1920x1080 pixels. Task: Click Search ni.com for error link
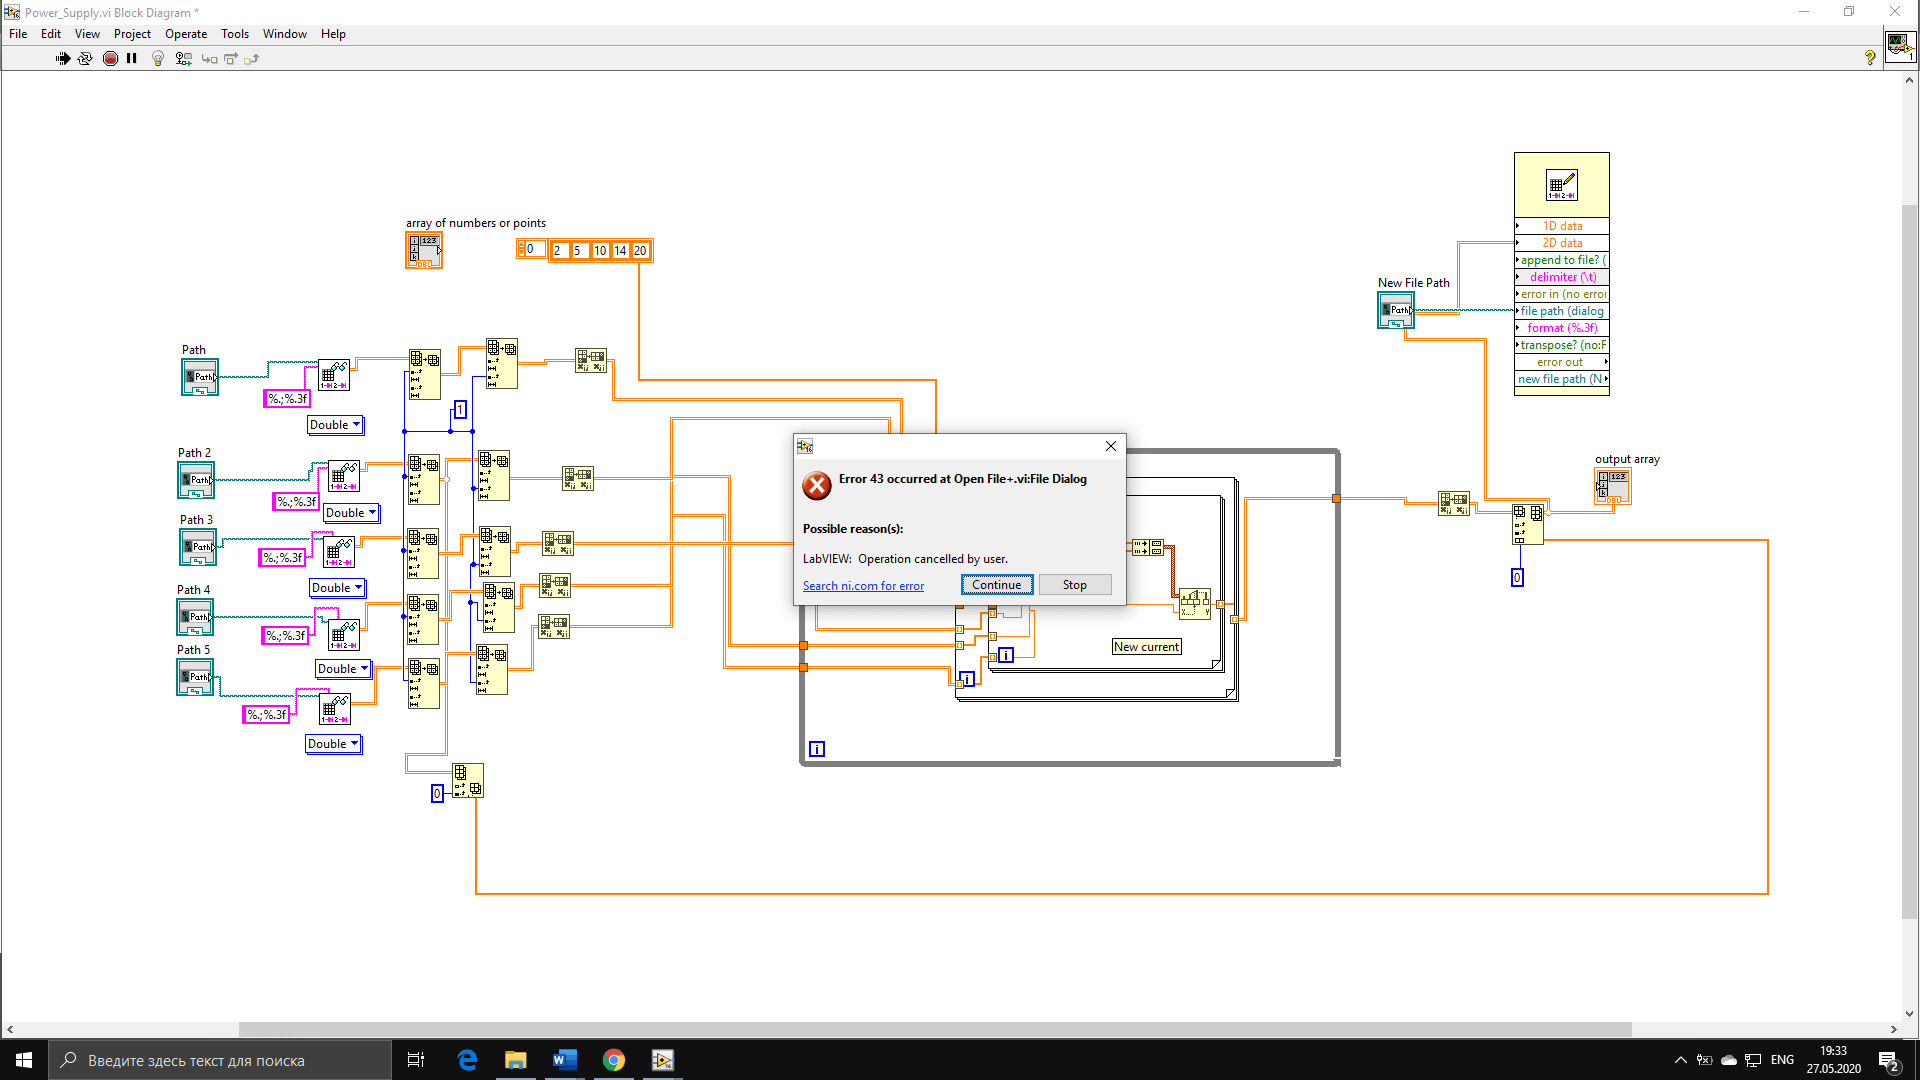point(863,586)
